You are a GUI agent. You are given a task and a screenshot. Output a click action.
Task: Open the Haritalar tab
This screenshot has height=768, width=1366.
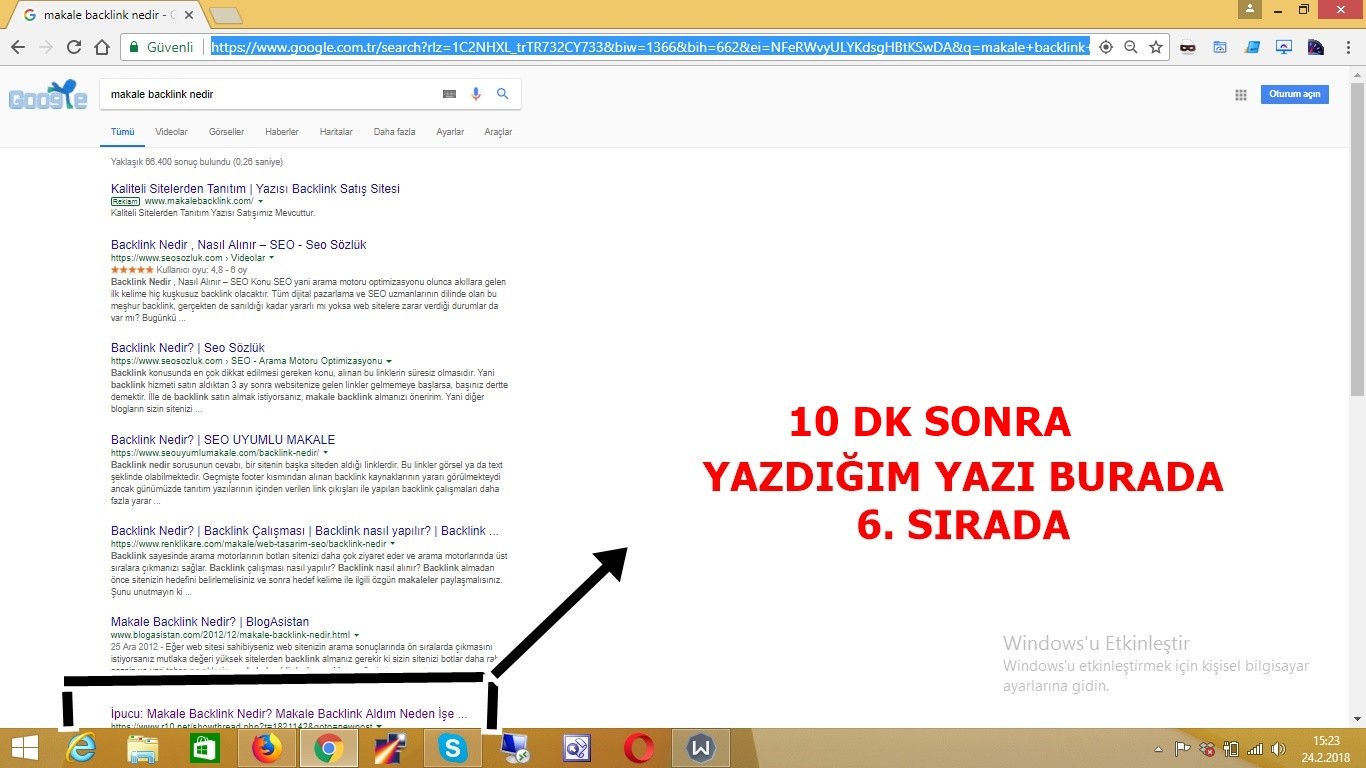pos(336,132)
